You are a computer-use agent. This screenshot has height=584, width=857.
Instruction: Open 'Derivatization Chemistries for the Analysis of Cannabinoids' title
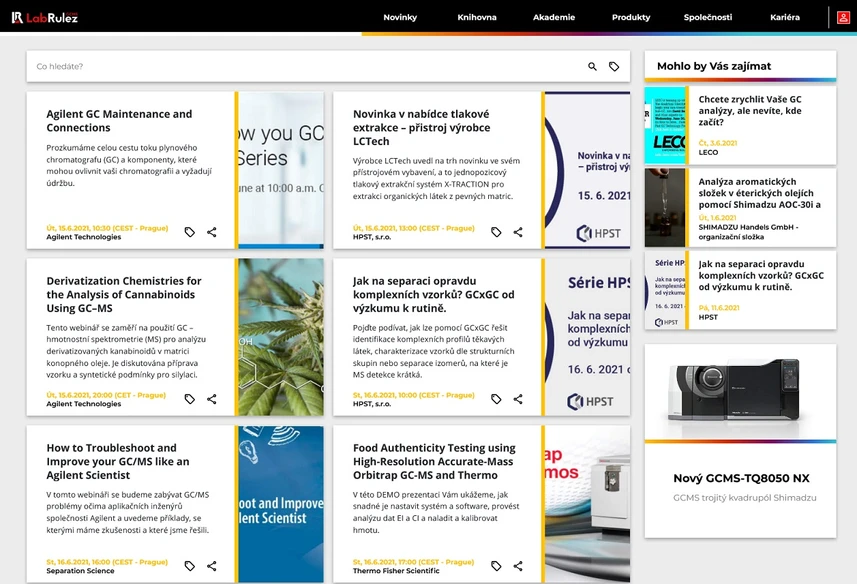pyautogui.click(x=124, y=294)
